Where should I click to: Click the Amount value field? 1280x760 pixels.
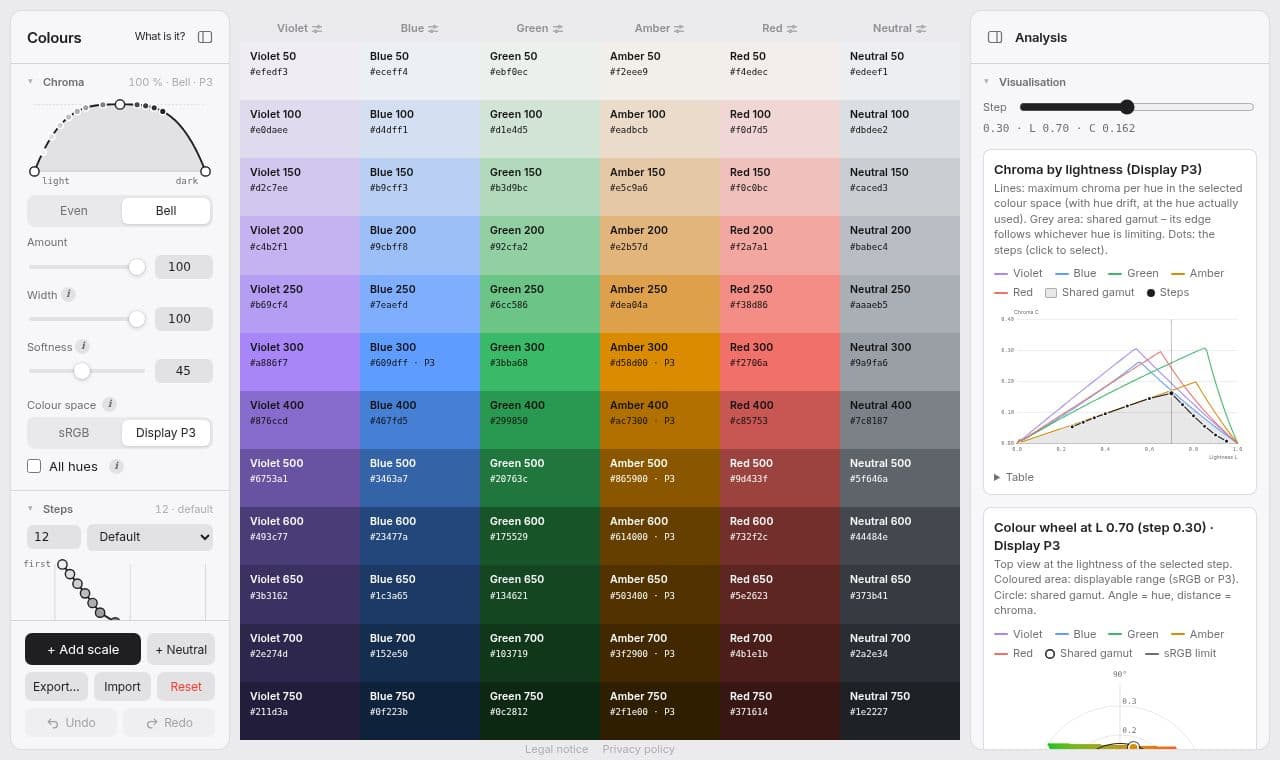184,267
